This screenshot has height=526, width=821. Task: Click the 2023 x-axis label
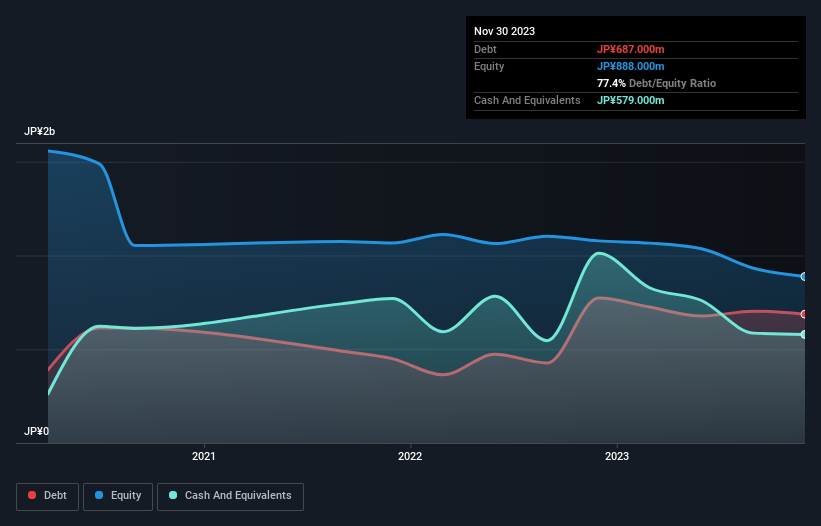[617, 456]
